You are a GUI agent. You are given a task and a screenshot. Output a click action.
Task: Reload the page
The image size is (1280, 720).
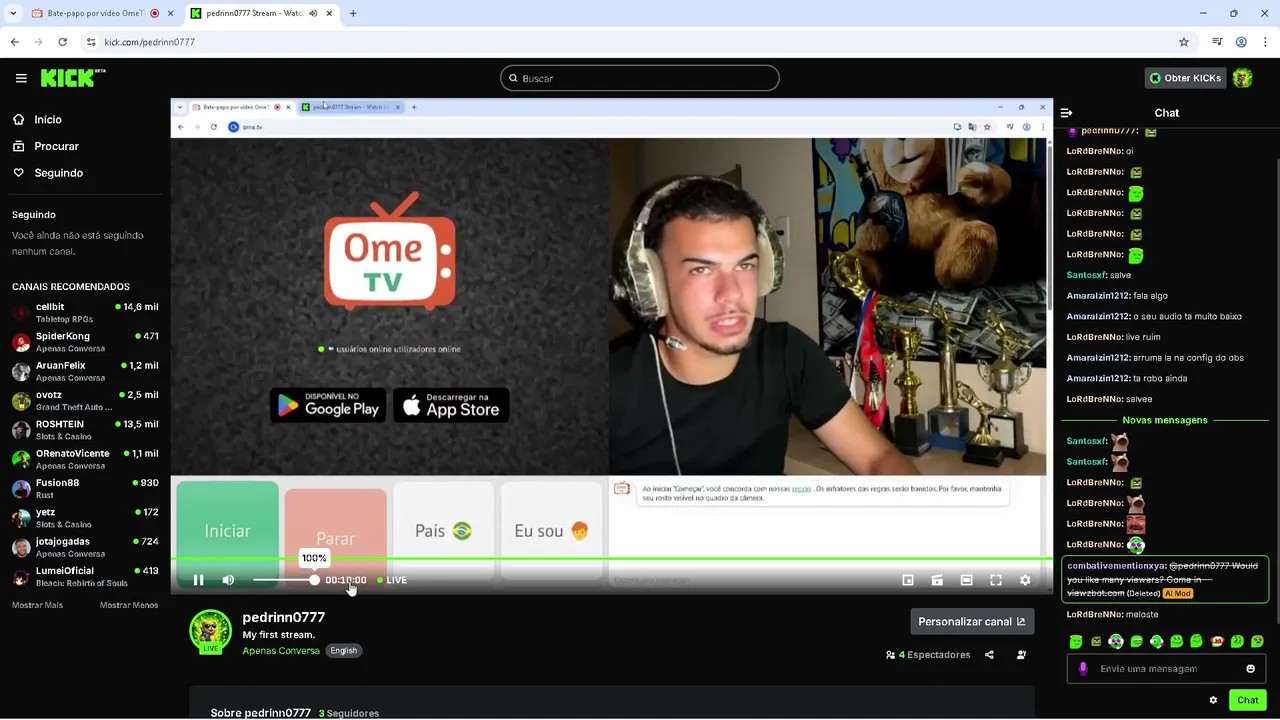[62, 42]
